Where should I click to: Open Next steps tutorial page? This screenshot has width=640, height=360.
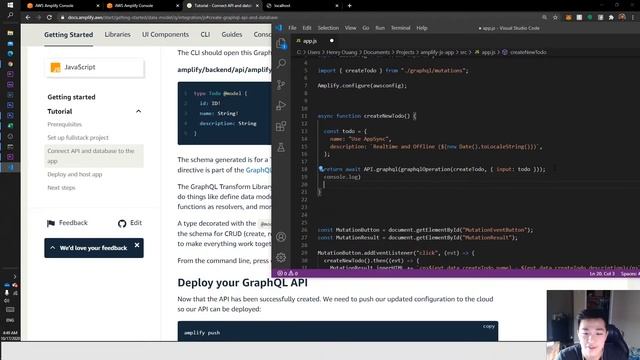tap(61, 188)
